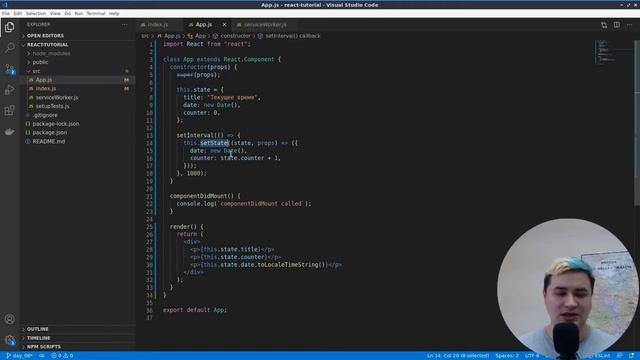Click the synchronize changes status icon
The width and height of the screenshot is (640, 360).
(x=42, y=356)
